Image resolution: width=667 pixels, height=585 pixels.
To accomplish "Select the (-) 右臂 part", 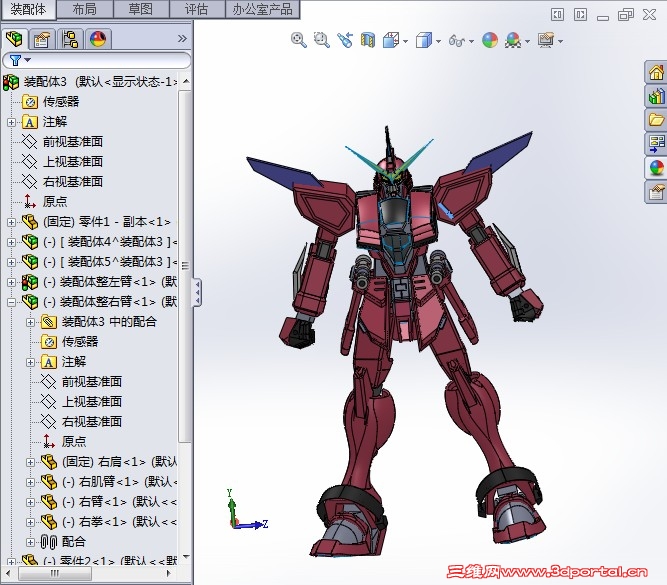I will pyautogui.click(x=119, y=502).
